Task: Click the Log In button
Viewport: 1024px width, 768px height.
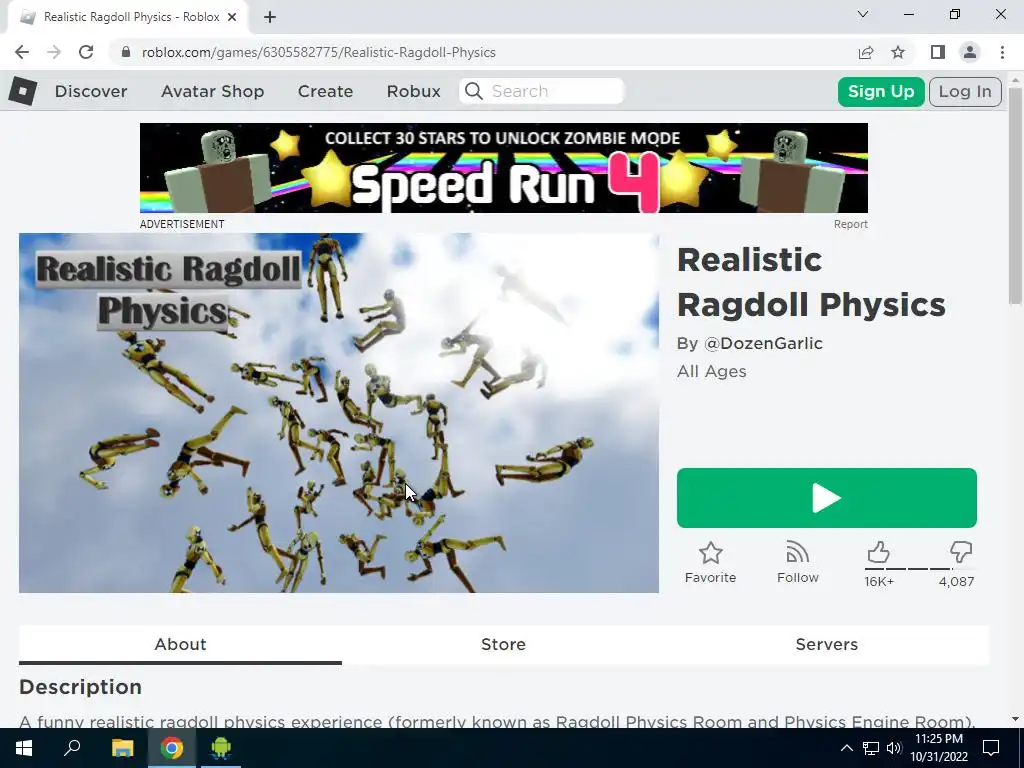Action: [965, 91]
